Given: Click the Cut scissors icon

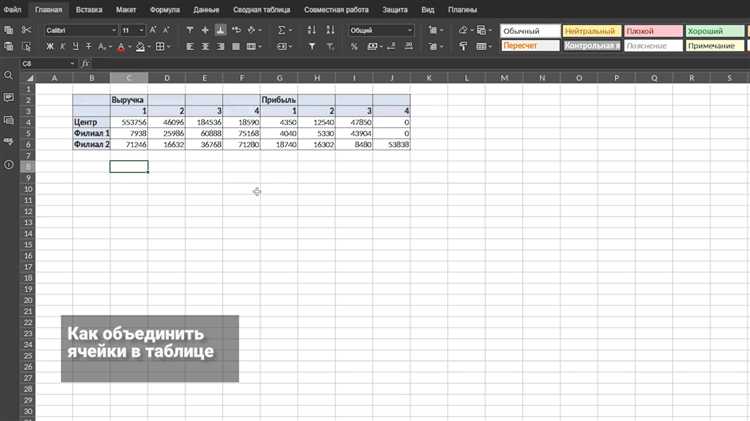Looking at the screenshot, I should [26, 30].
